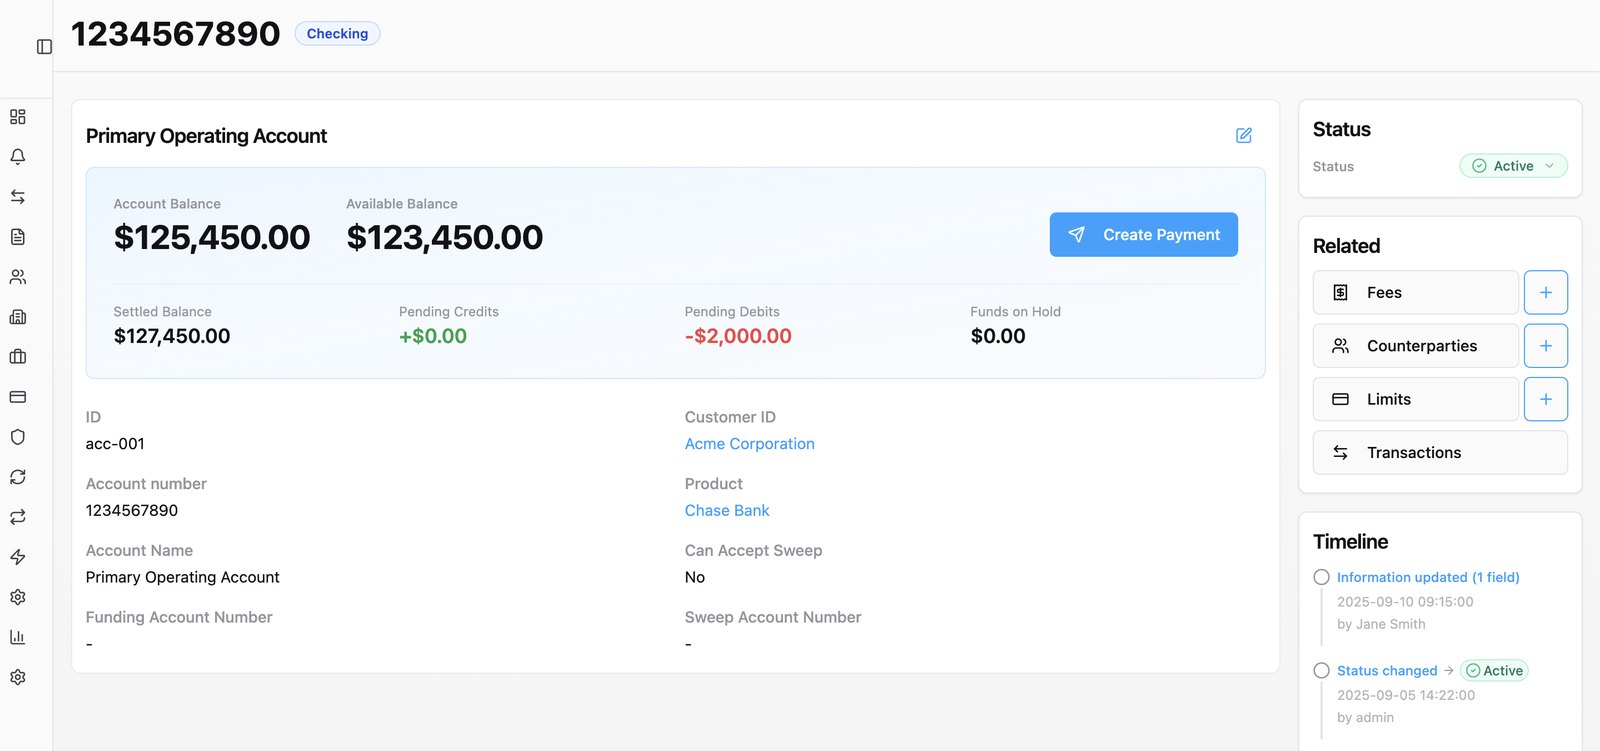
Task: Open the building icon in the sidebar
Action: [x=18, y=317]
